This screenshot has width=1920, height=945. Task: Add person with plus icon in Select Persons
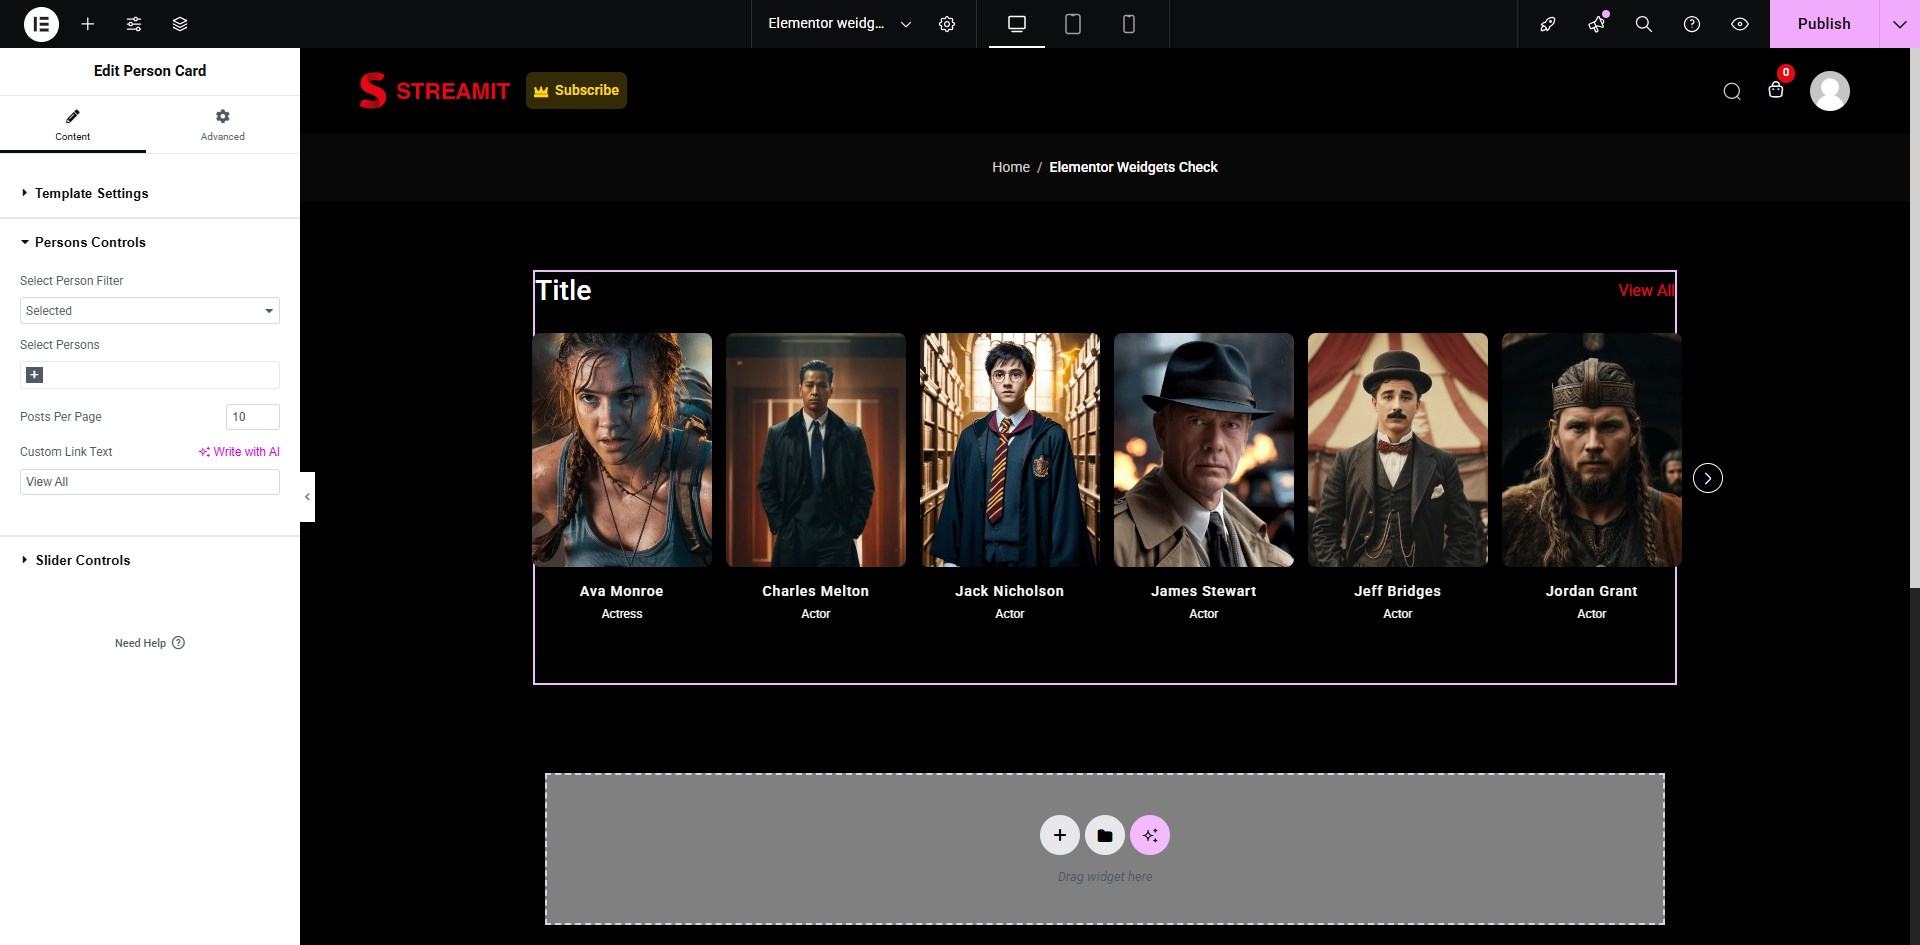(x=34, y=375)
